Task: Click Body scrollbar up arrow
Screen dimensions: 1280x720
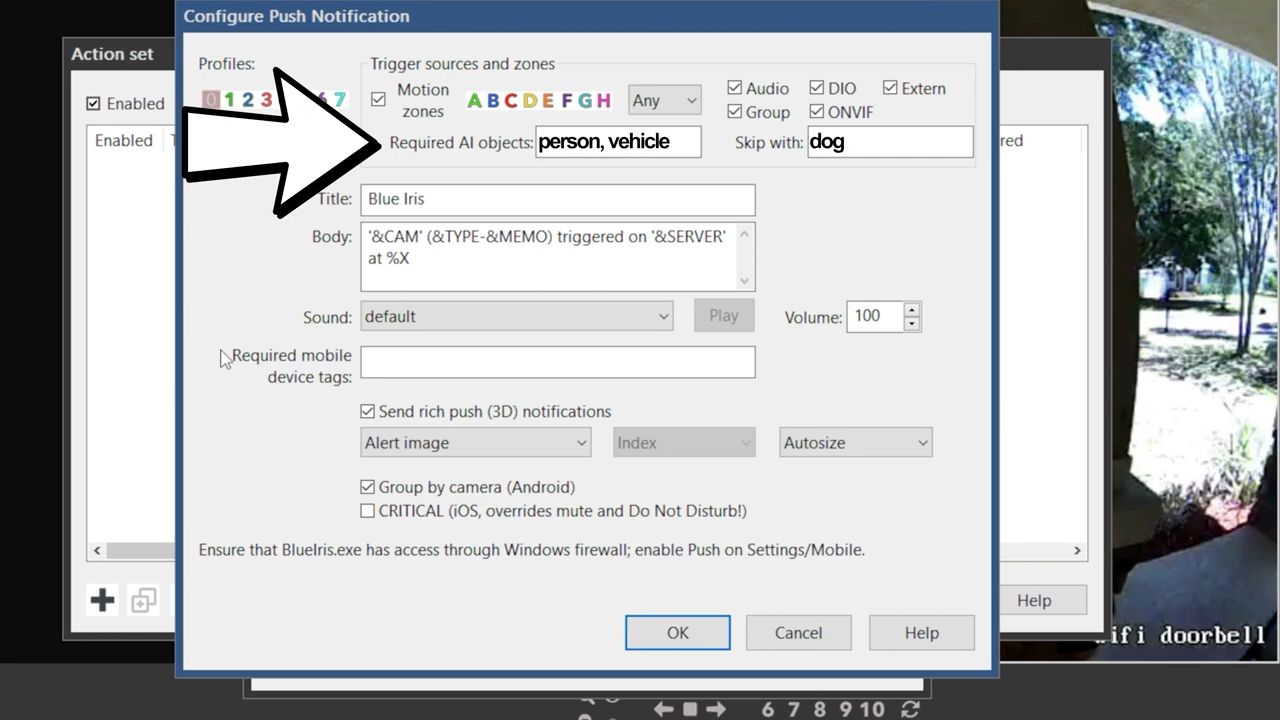Action: [744, 233]
